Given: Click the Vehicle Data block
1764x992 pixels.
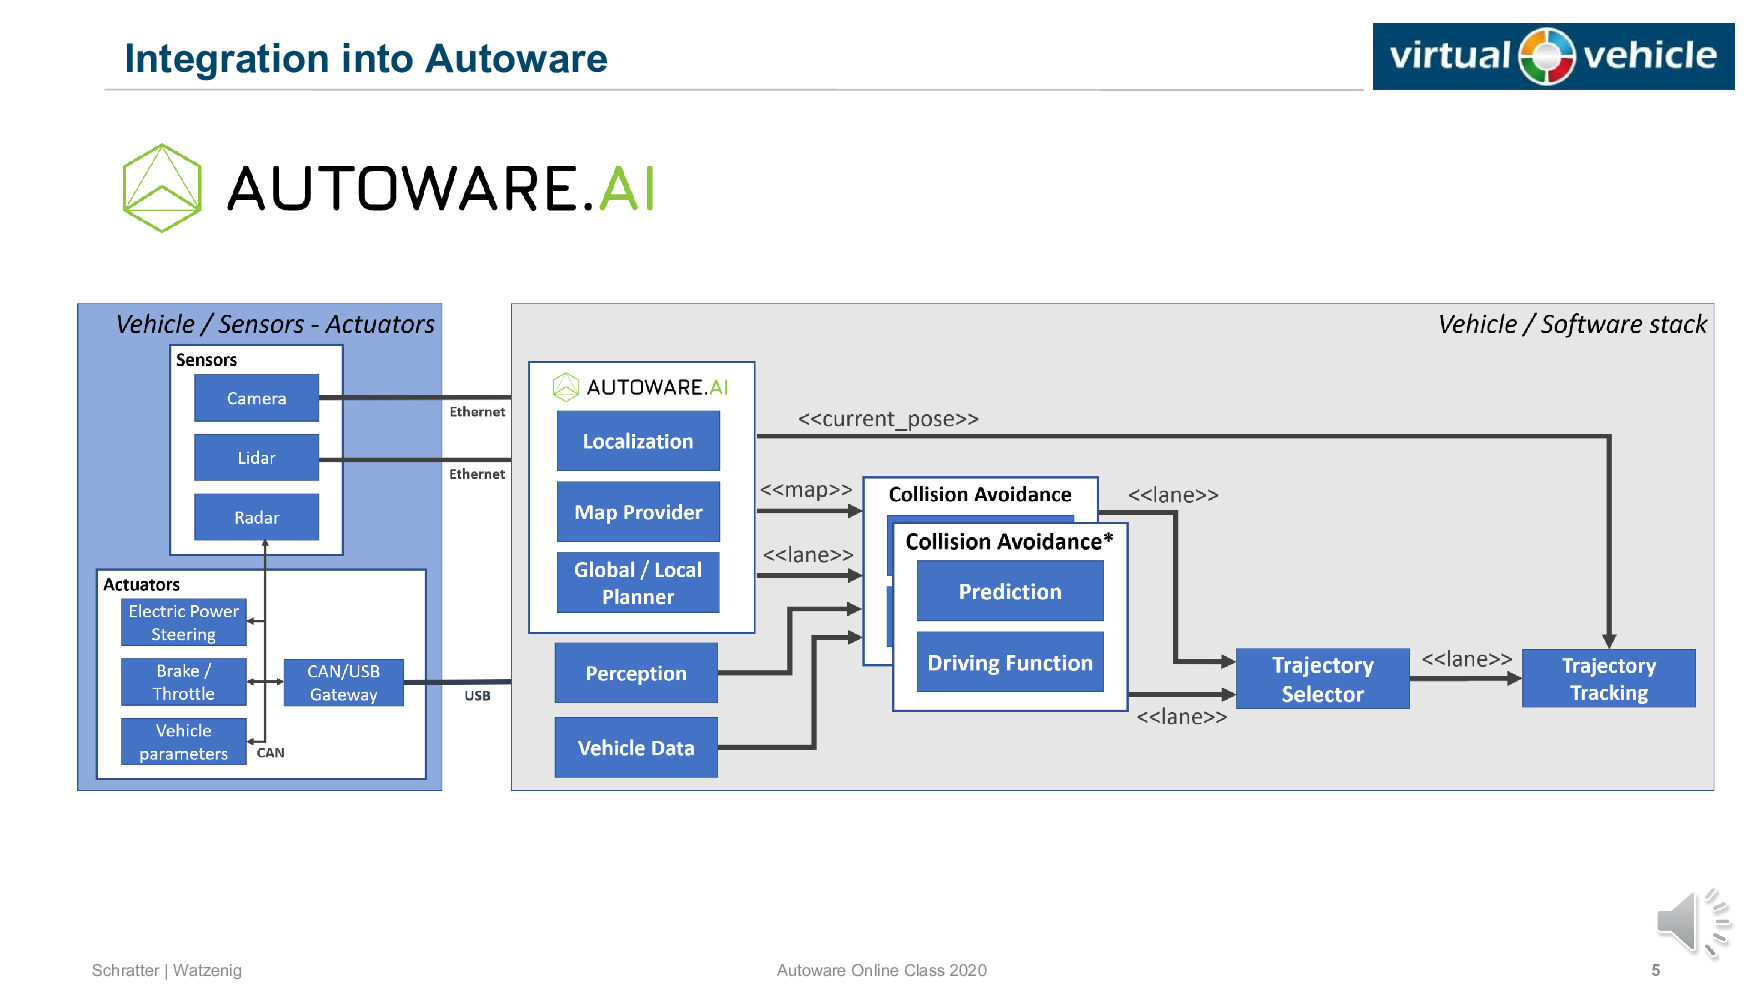Looking at the screenshot, I should tap(636, 748).
